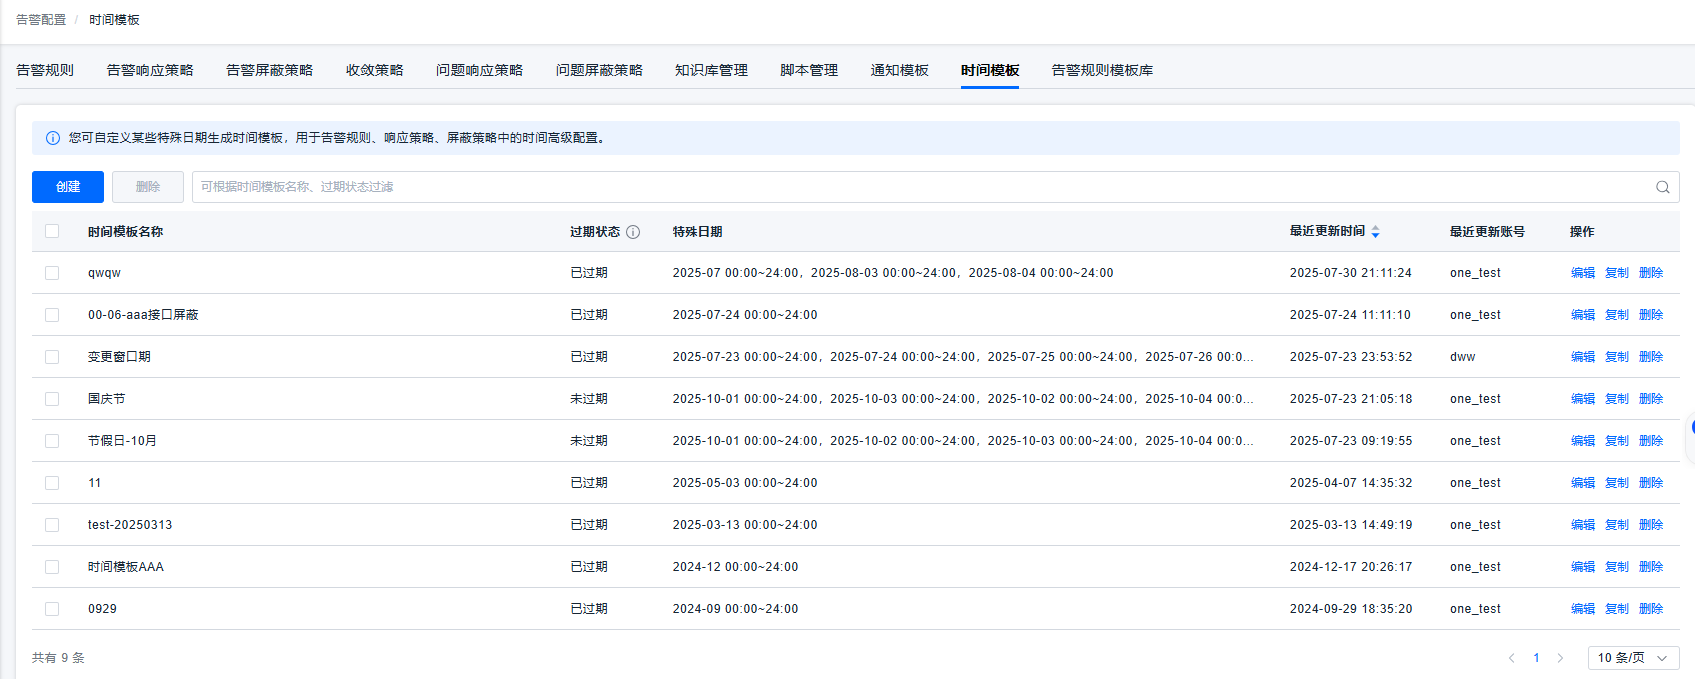Toggle checkbox for the 0929 template

(x=52, y=609)
